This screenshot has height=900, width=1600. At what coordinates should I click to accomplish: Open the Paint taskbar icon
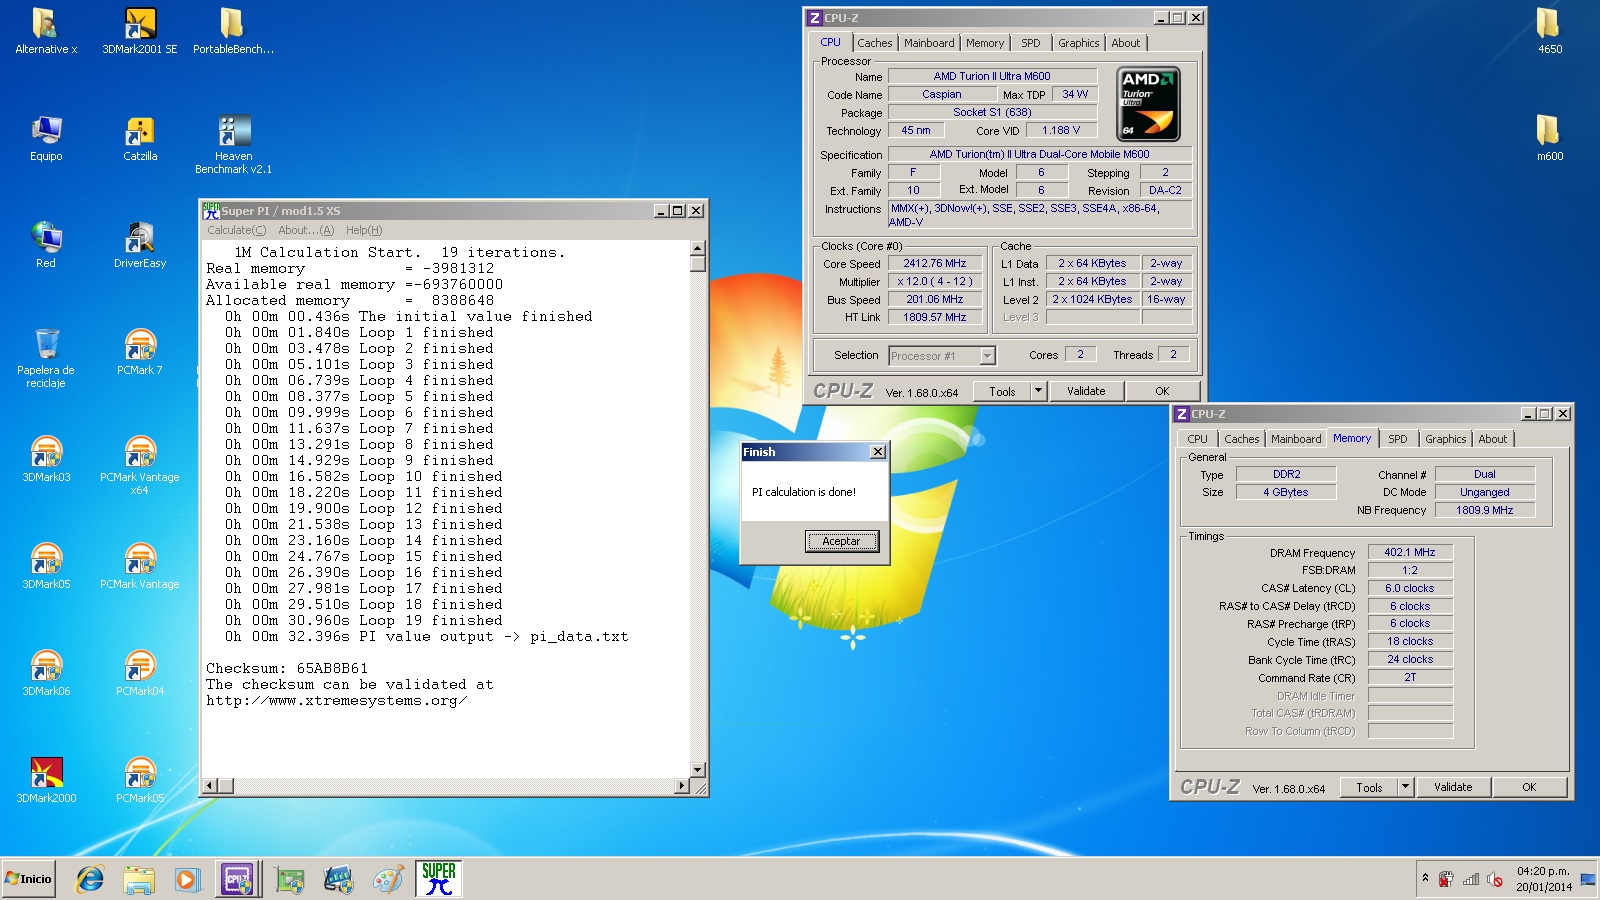388,879
